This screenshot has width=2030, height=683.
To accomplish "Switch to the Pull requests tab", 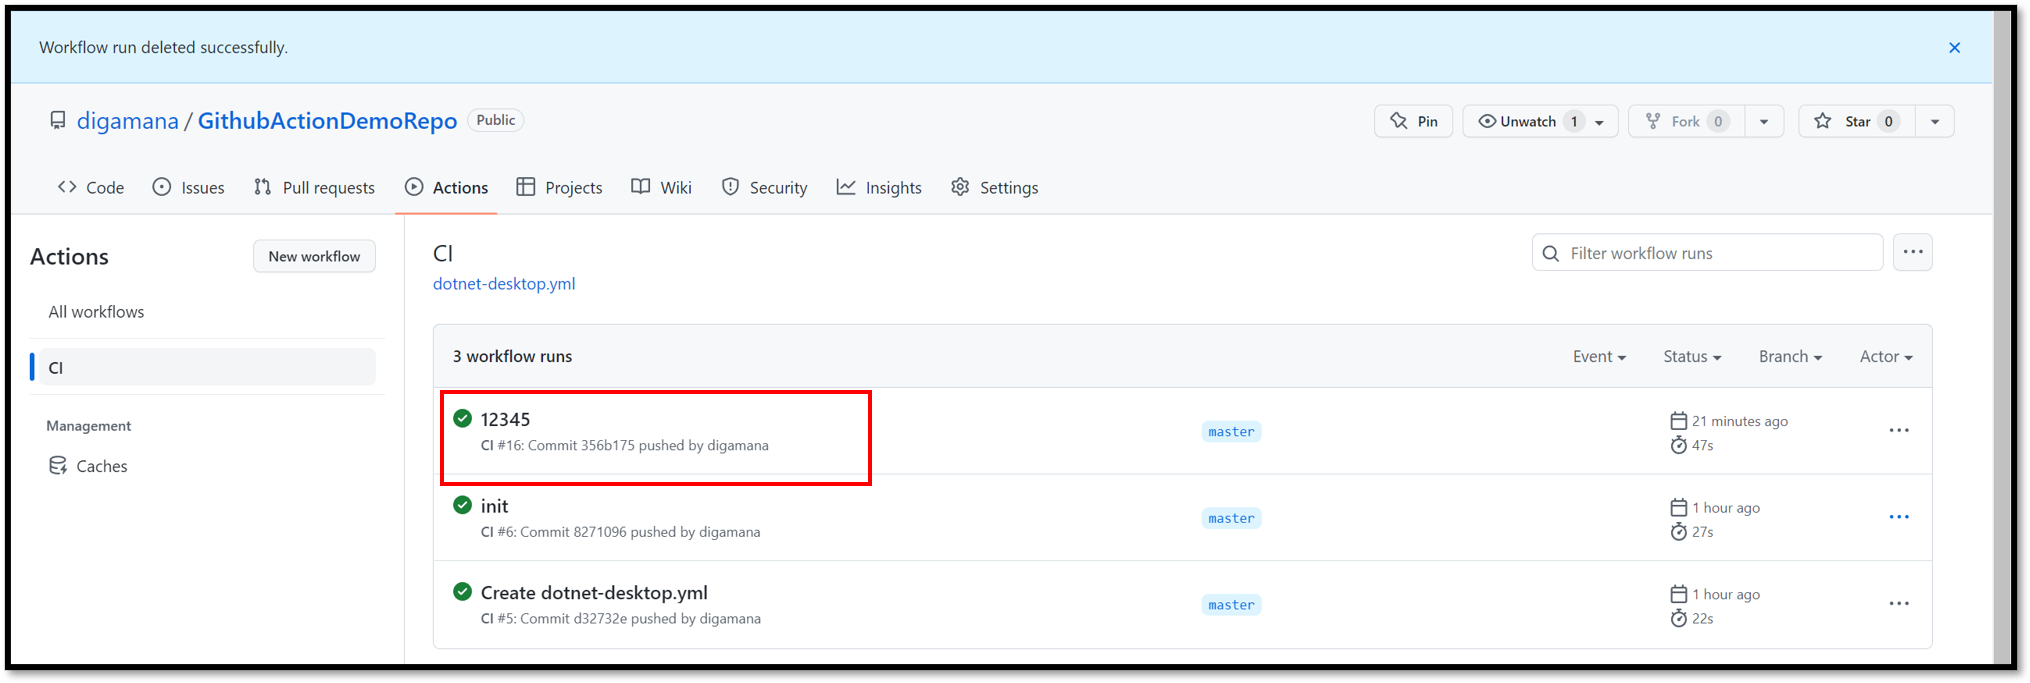I will pyautogui.click(x=314, y=188).
